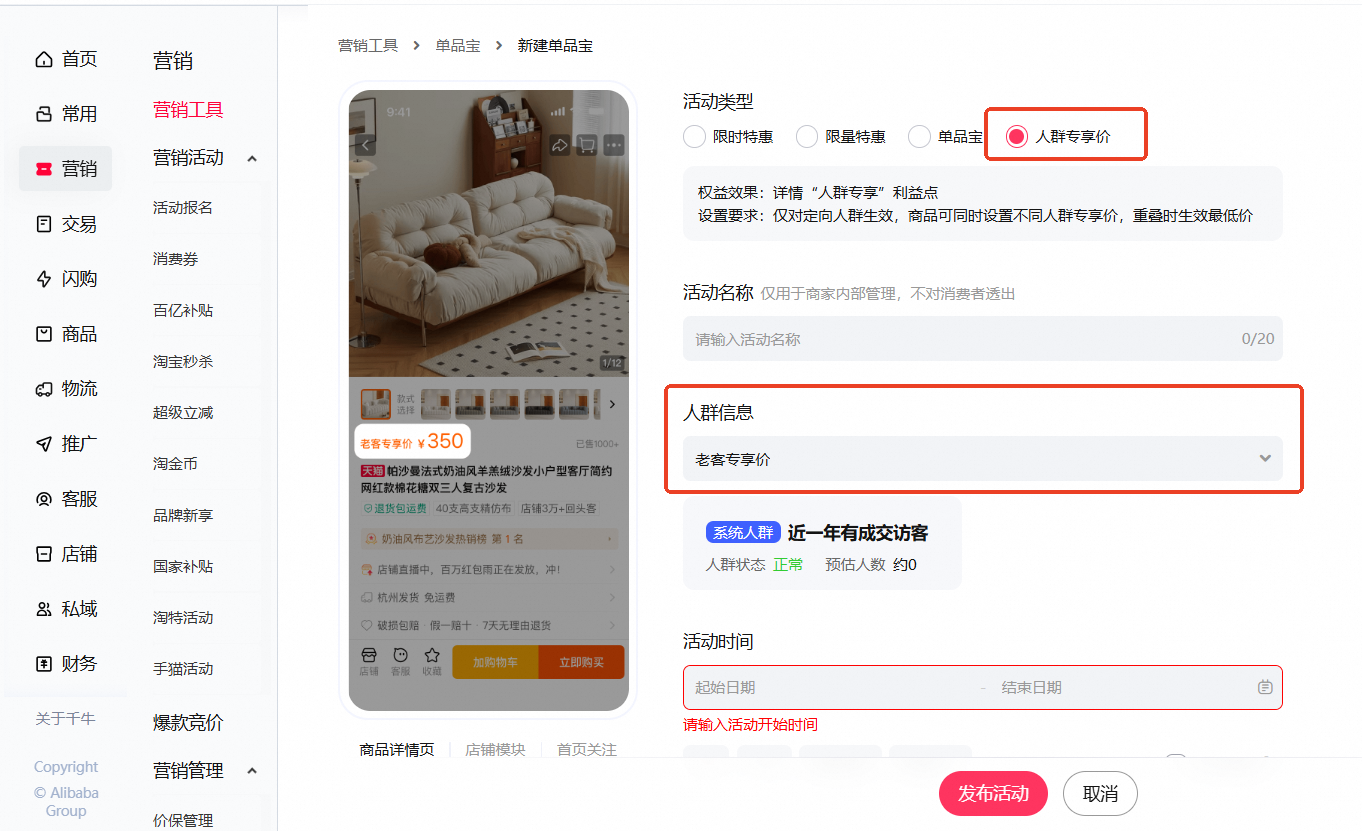This screenshot has height=831, width=1362.
Task: Open 国家补贴 menu item
Action: [183, 567]
